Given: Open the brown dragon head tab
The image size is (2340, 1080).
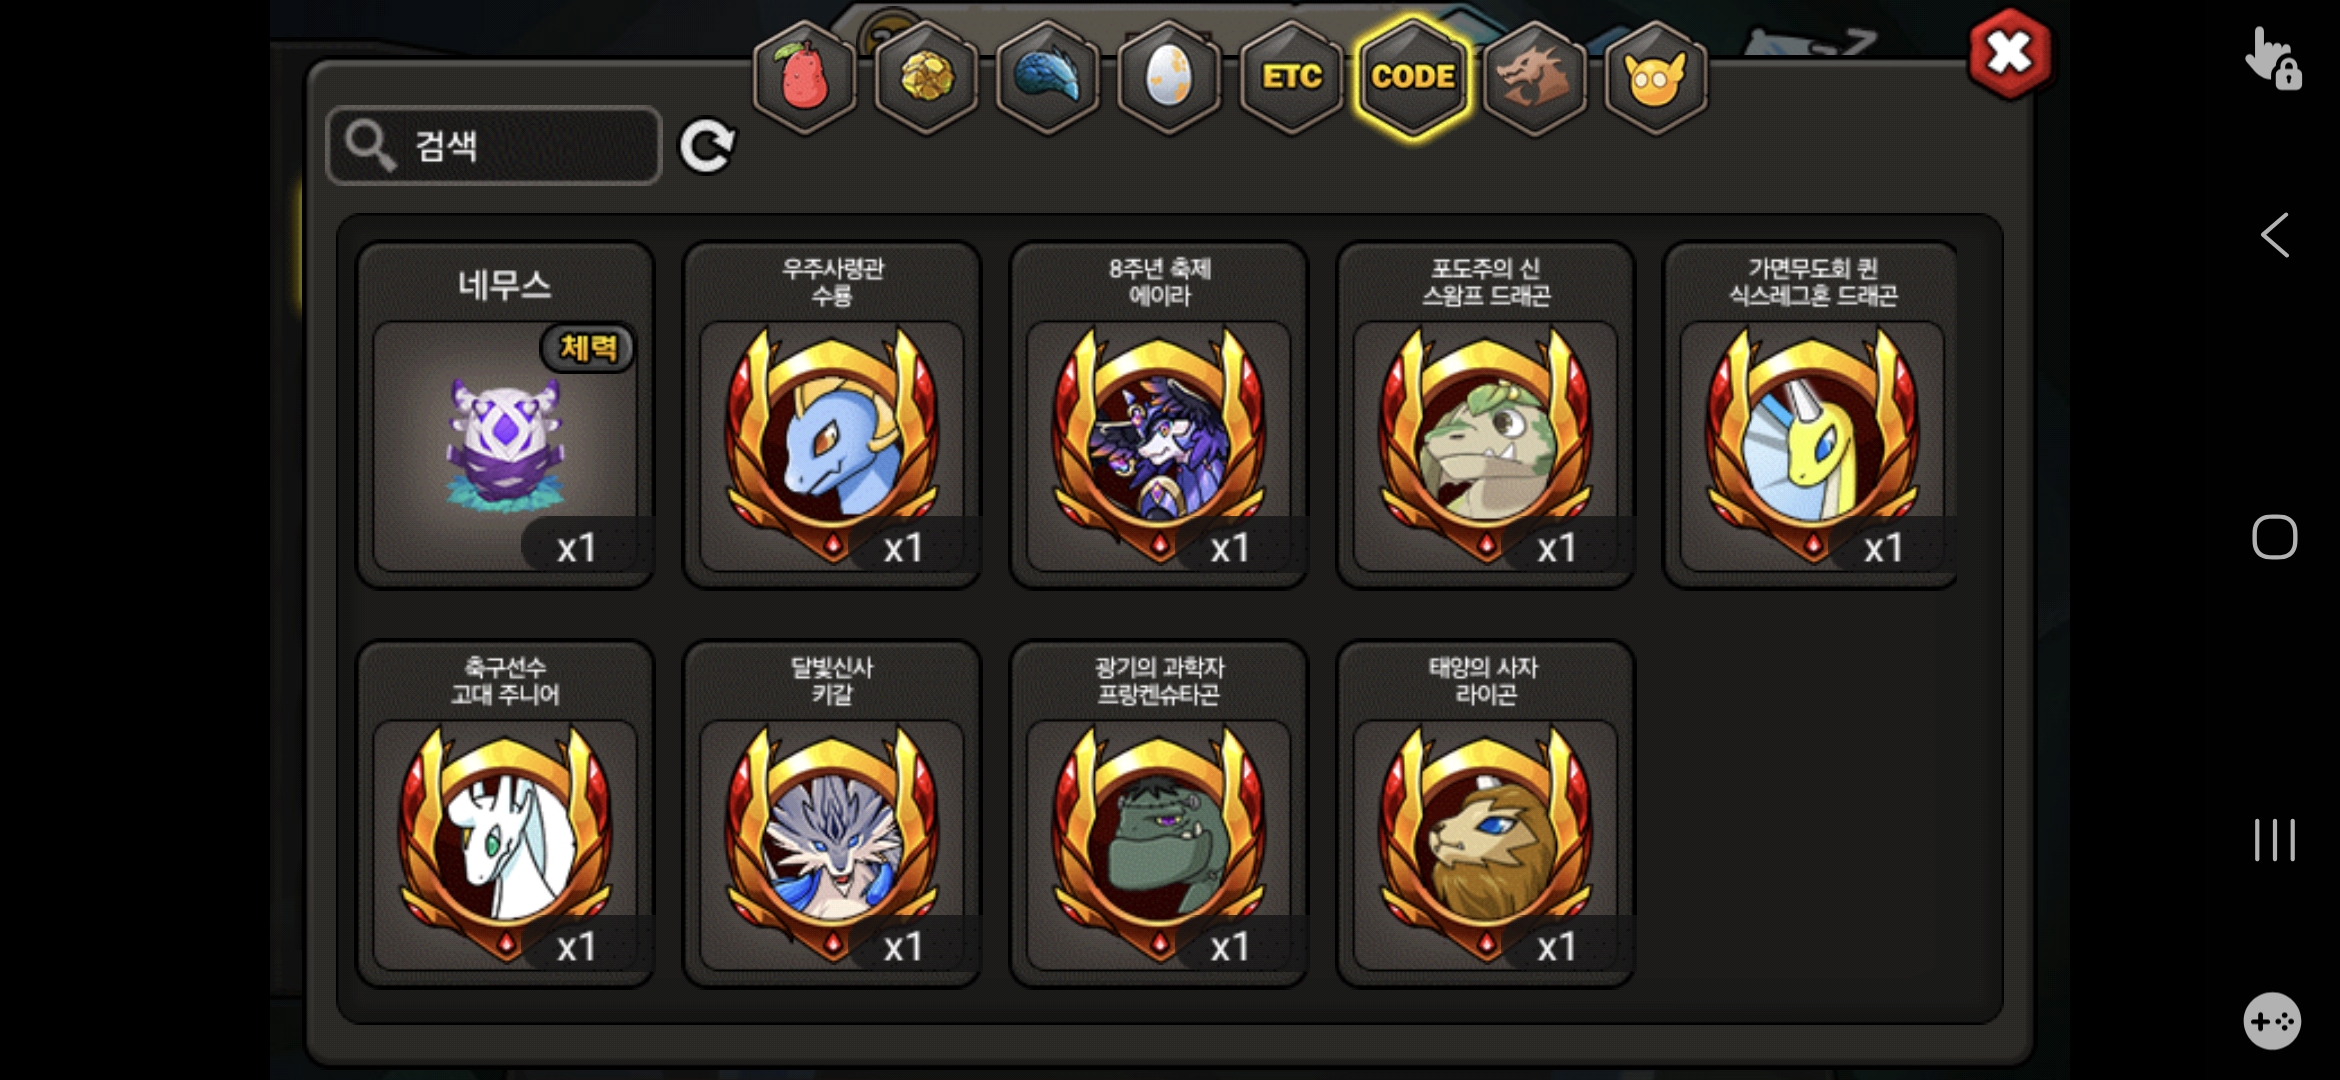Looking at the screenshot, I should click(1535, 77).
